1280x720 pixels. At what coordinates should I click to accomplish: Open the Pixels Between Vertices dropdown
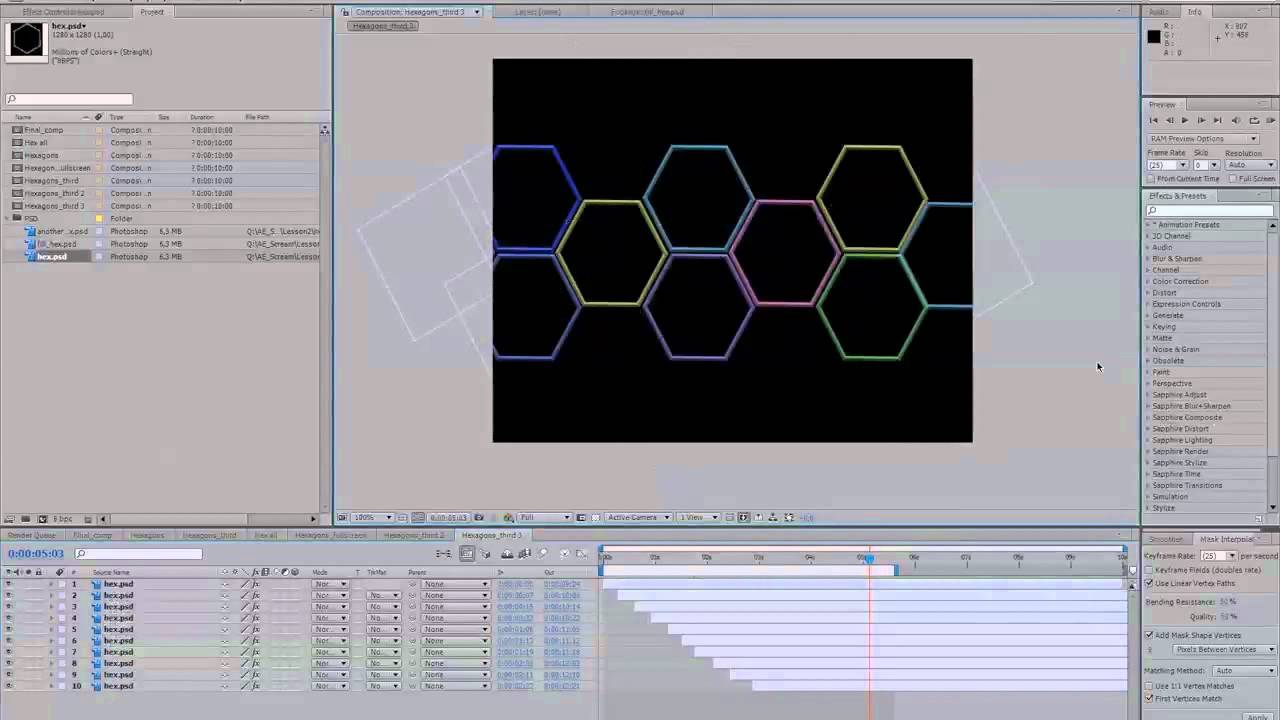tap(1225, 649)
